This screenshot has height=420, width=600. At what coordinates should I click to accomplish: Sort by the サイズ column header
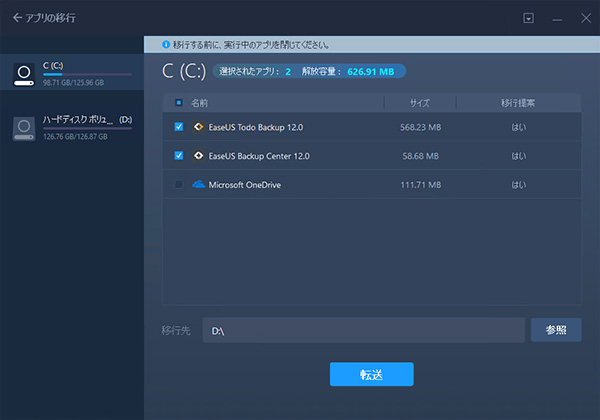pyautogui.click(x=420, y=103)
